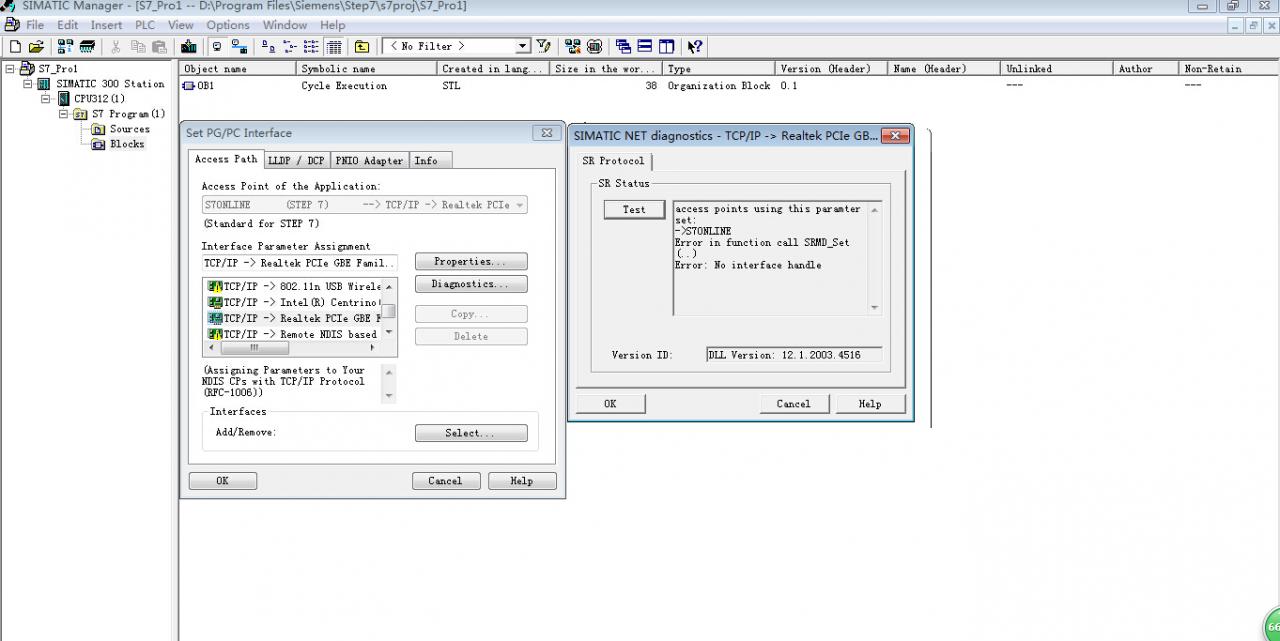Click Cancel in SIMATIC NET diagnostics dialog
This screenshot has height=641, width=1280.
793,404
